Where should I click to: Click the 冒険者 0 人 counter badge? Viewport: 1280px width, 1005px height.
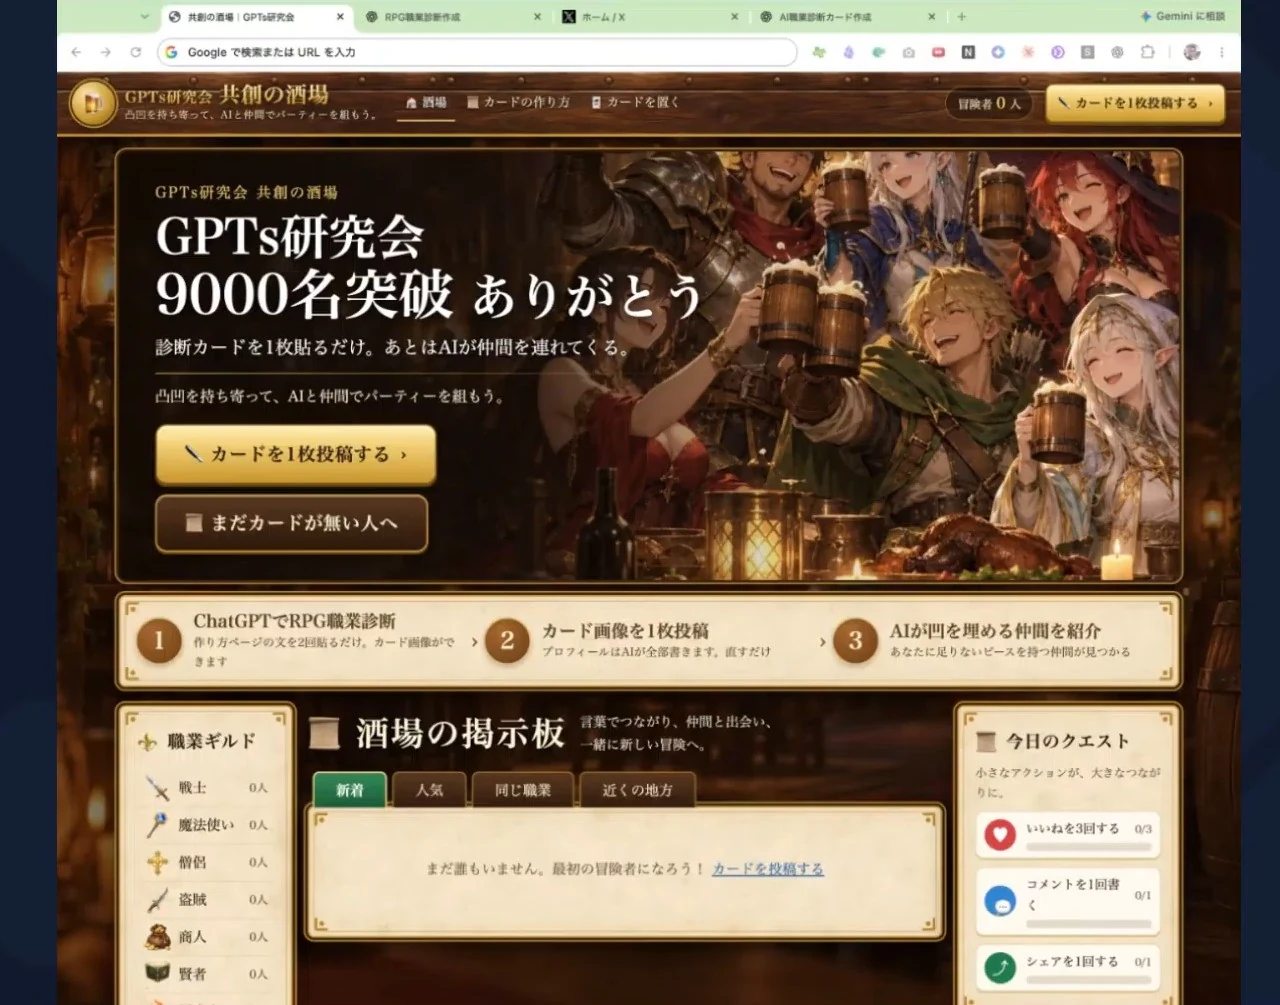click(x=989, y=104)
